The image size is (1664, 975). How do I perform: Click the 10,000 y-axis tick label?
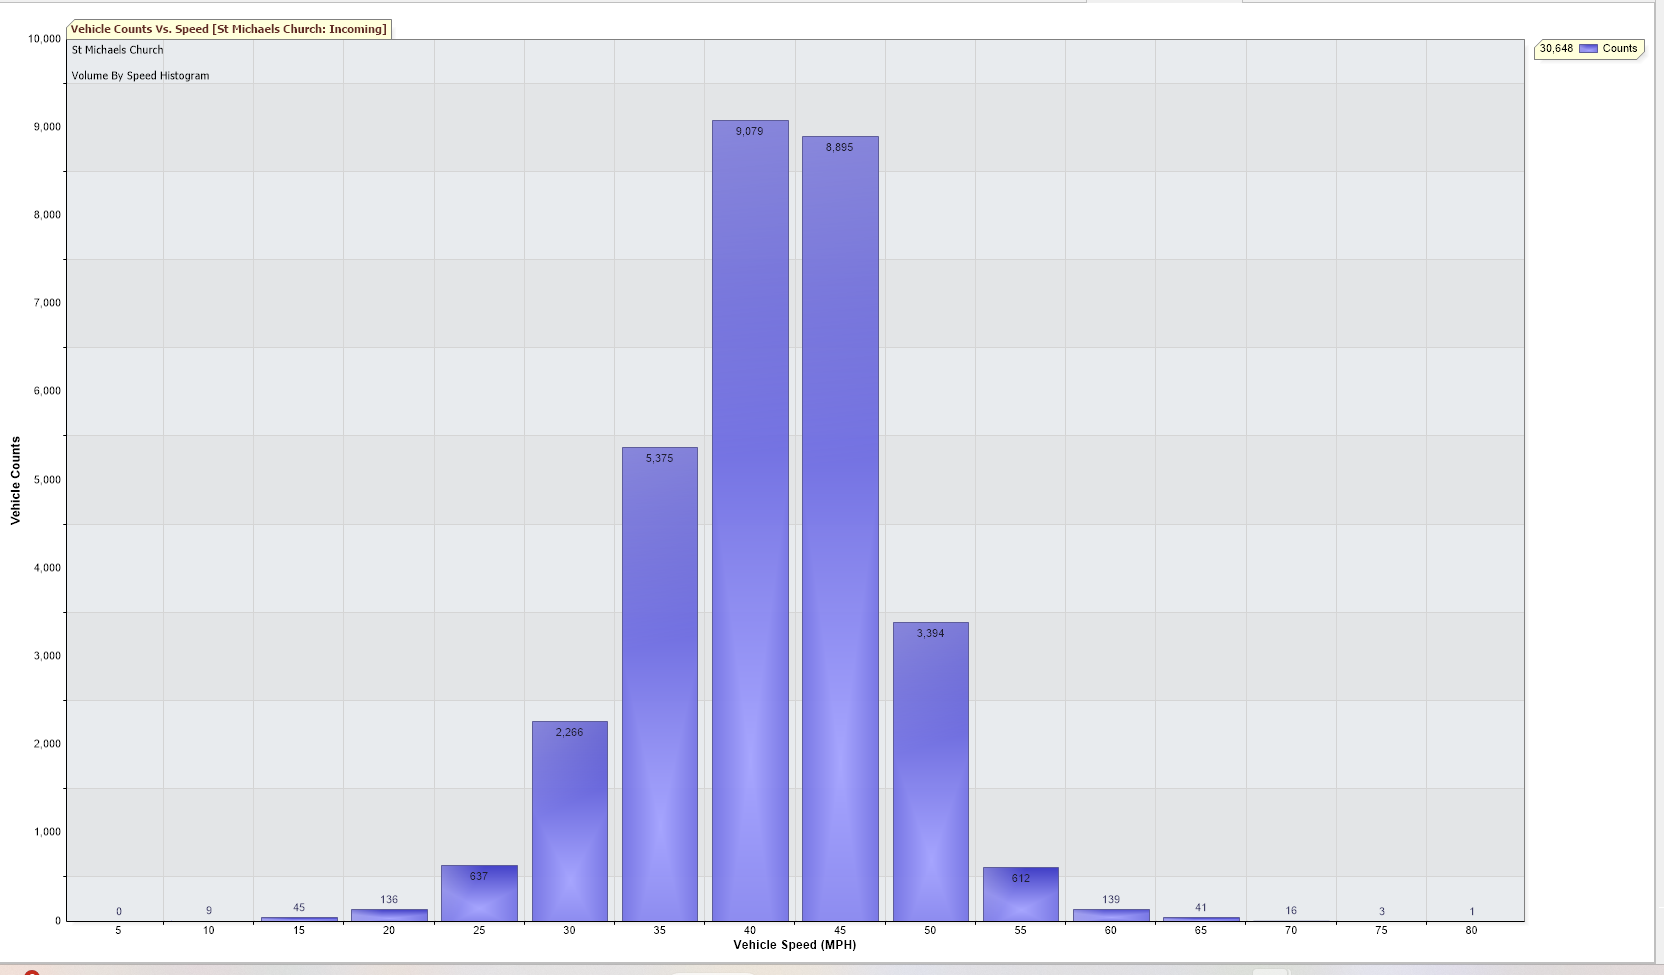click(44, 39)
